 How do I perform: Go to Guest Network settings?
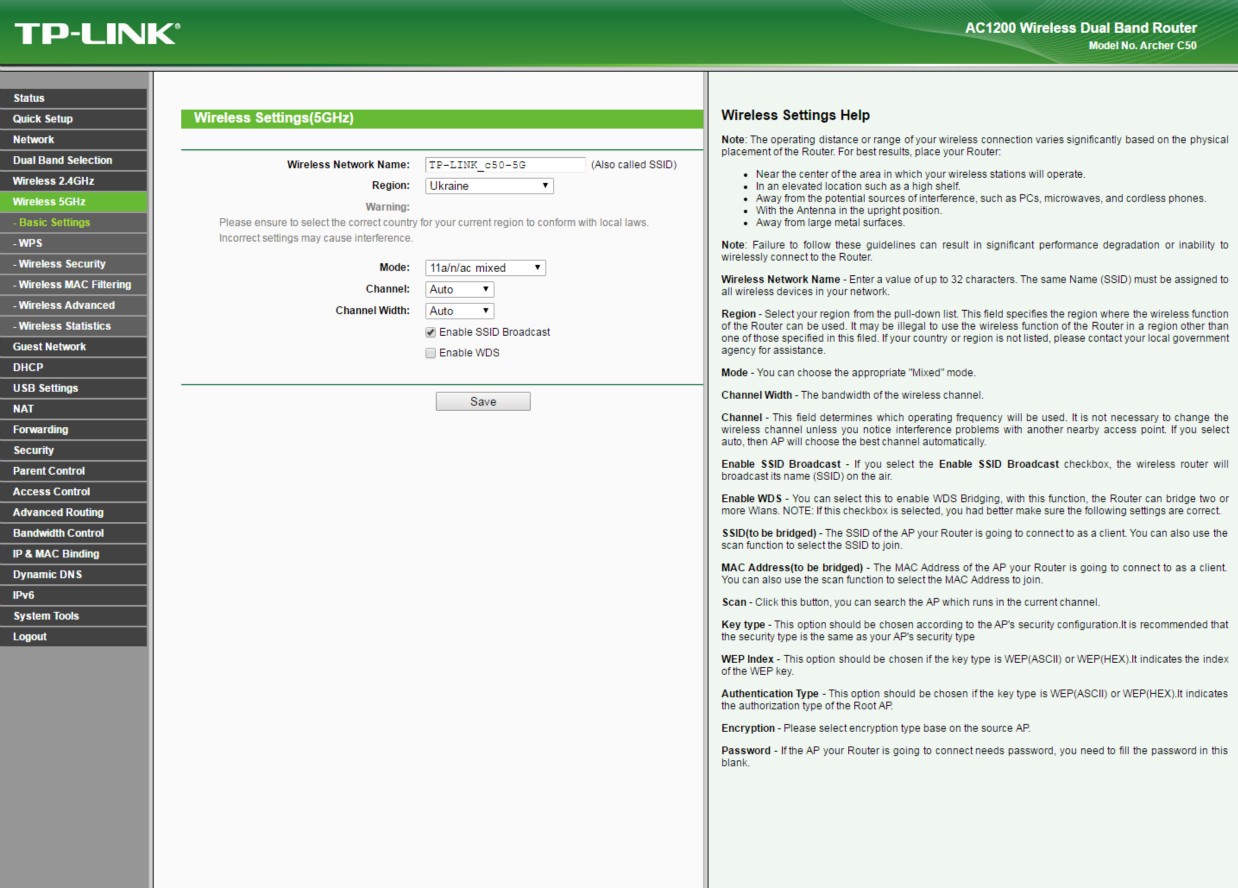pyautogui.click(x=49, y=347)
